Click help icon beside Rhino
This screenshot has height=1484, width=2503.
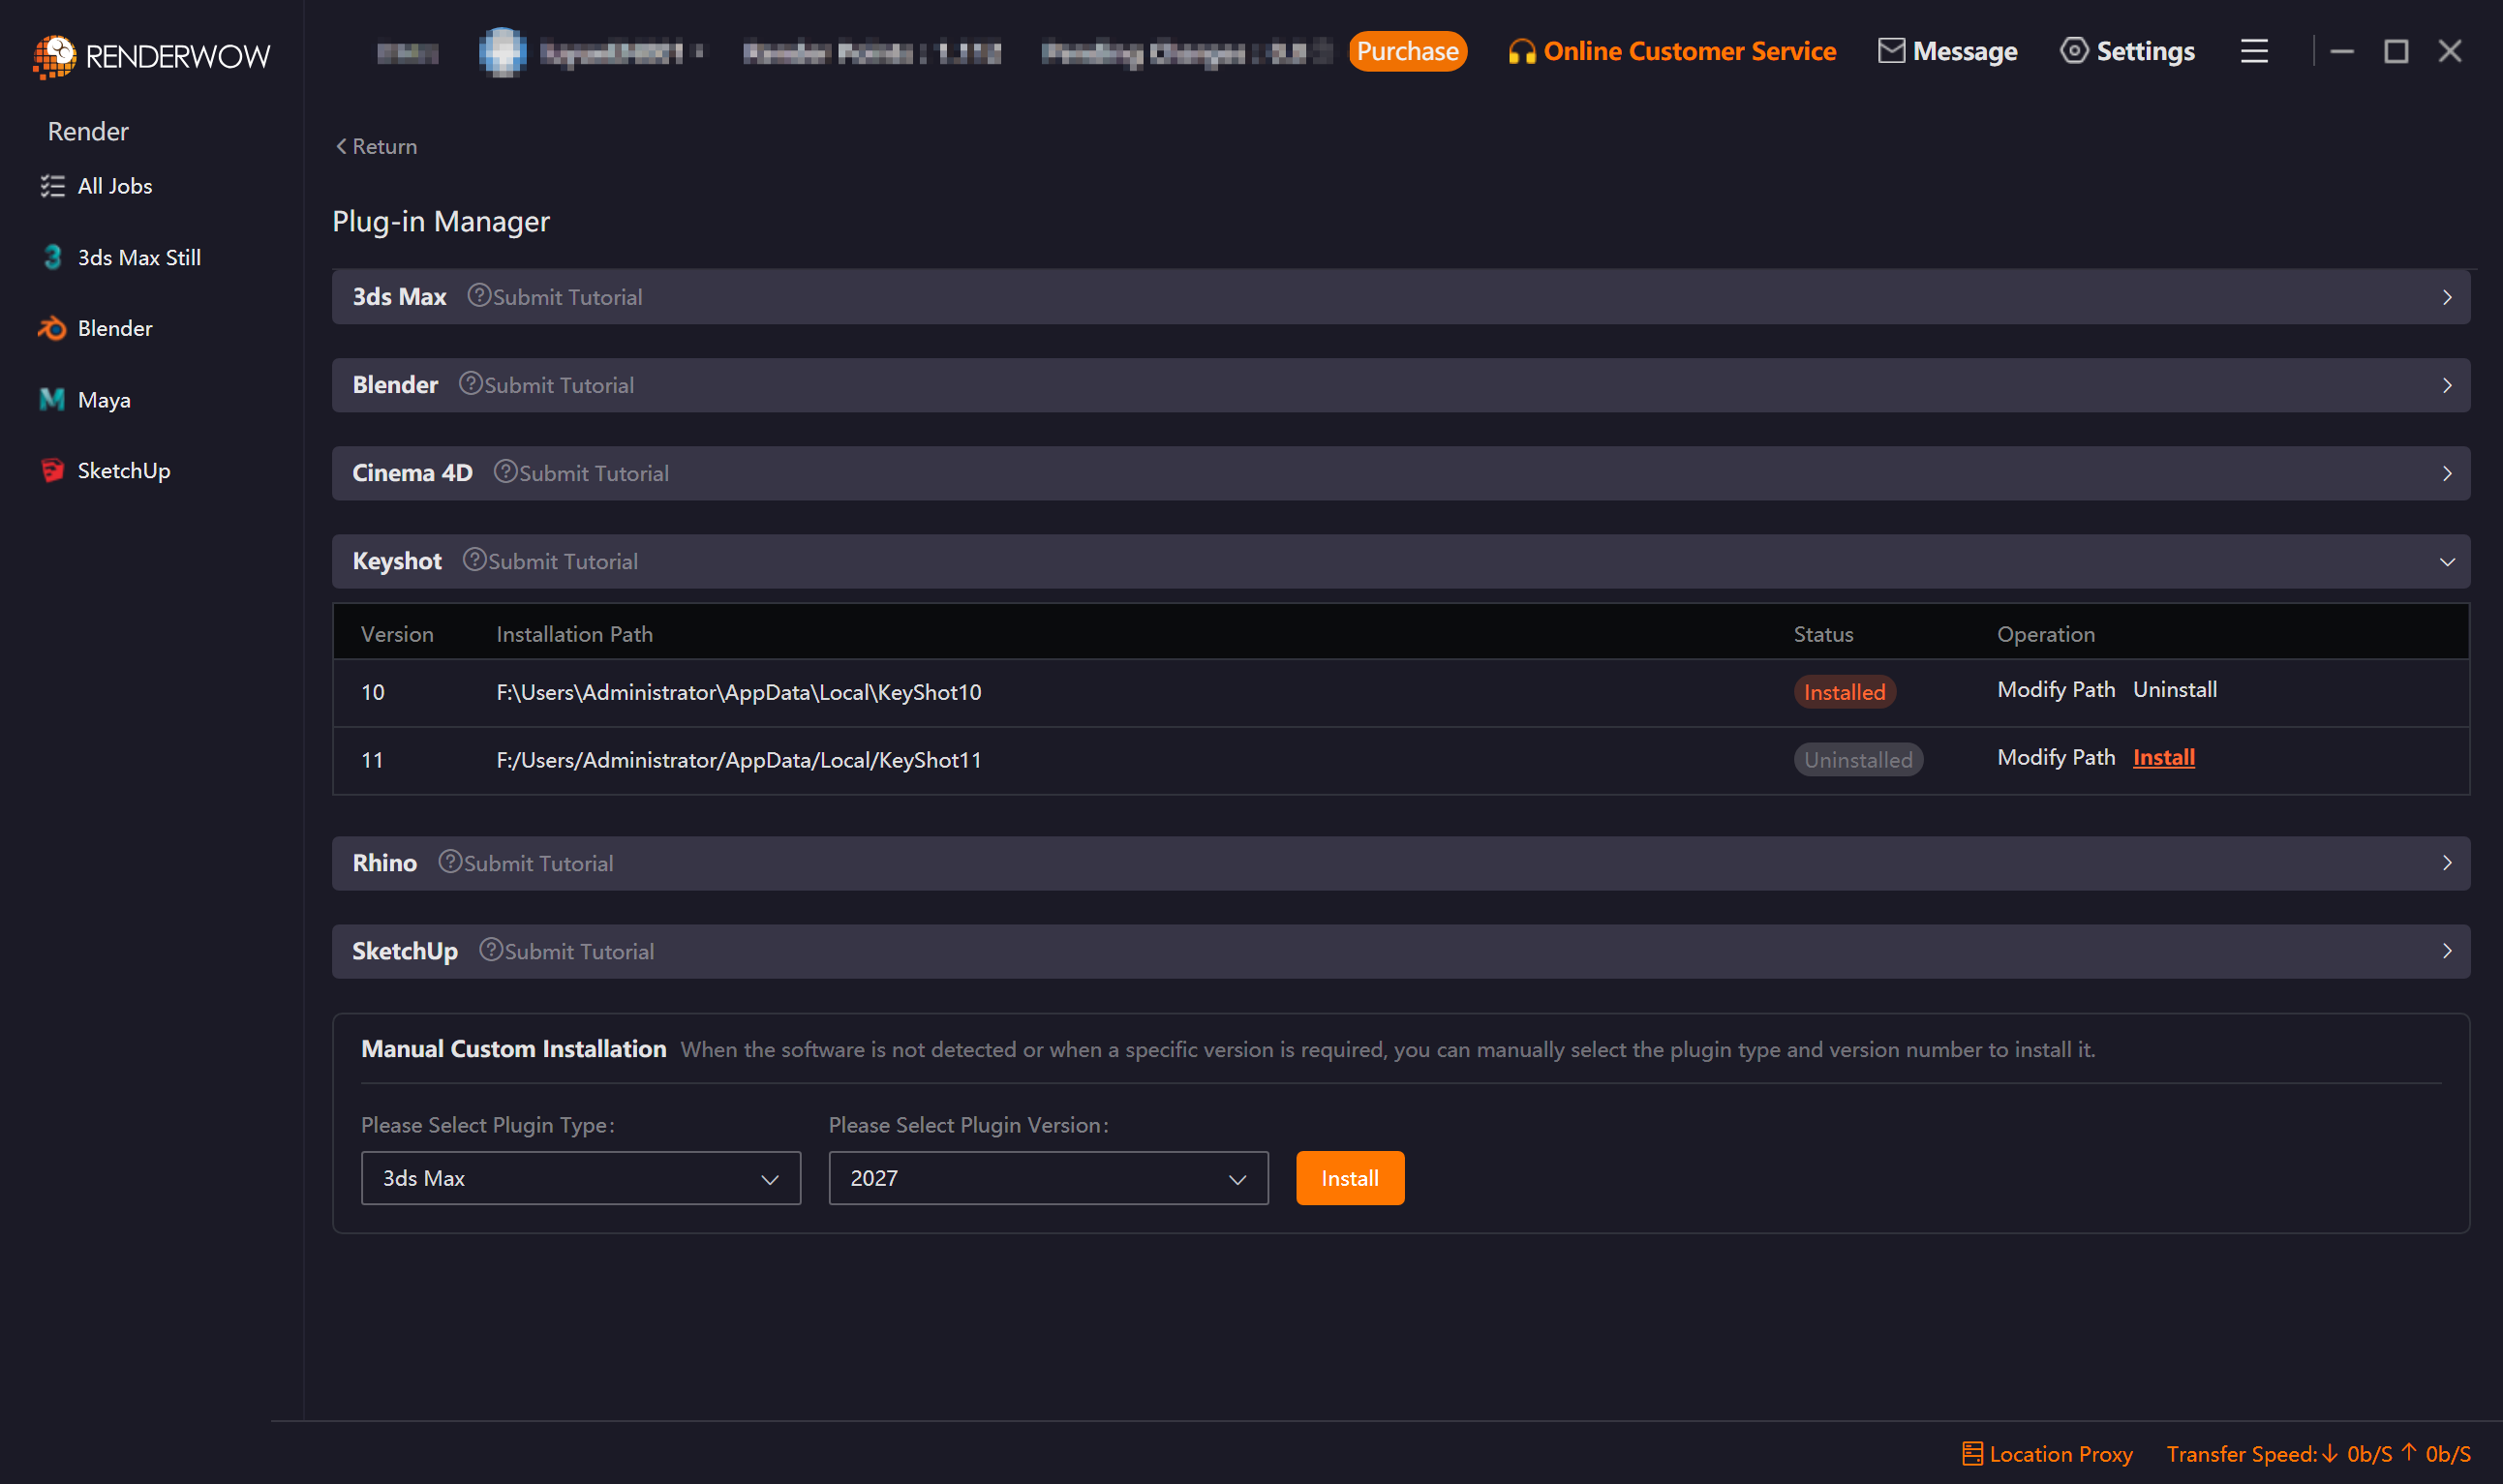tap(450, 861)
